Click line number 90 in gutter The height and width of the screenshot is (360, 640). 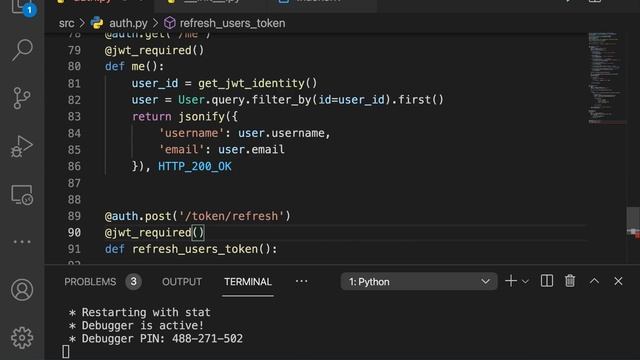[74, 233]
